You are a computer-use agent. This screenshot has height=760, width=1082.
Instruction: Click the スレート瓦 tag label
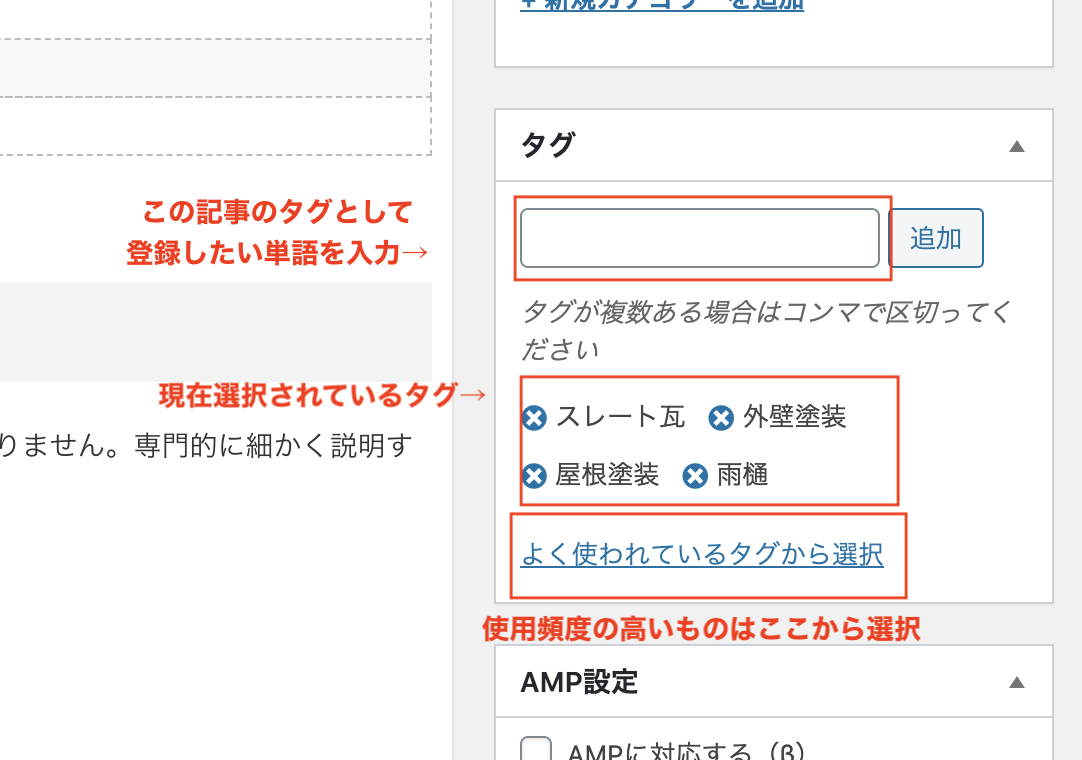coord(620,417)
